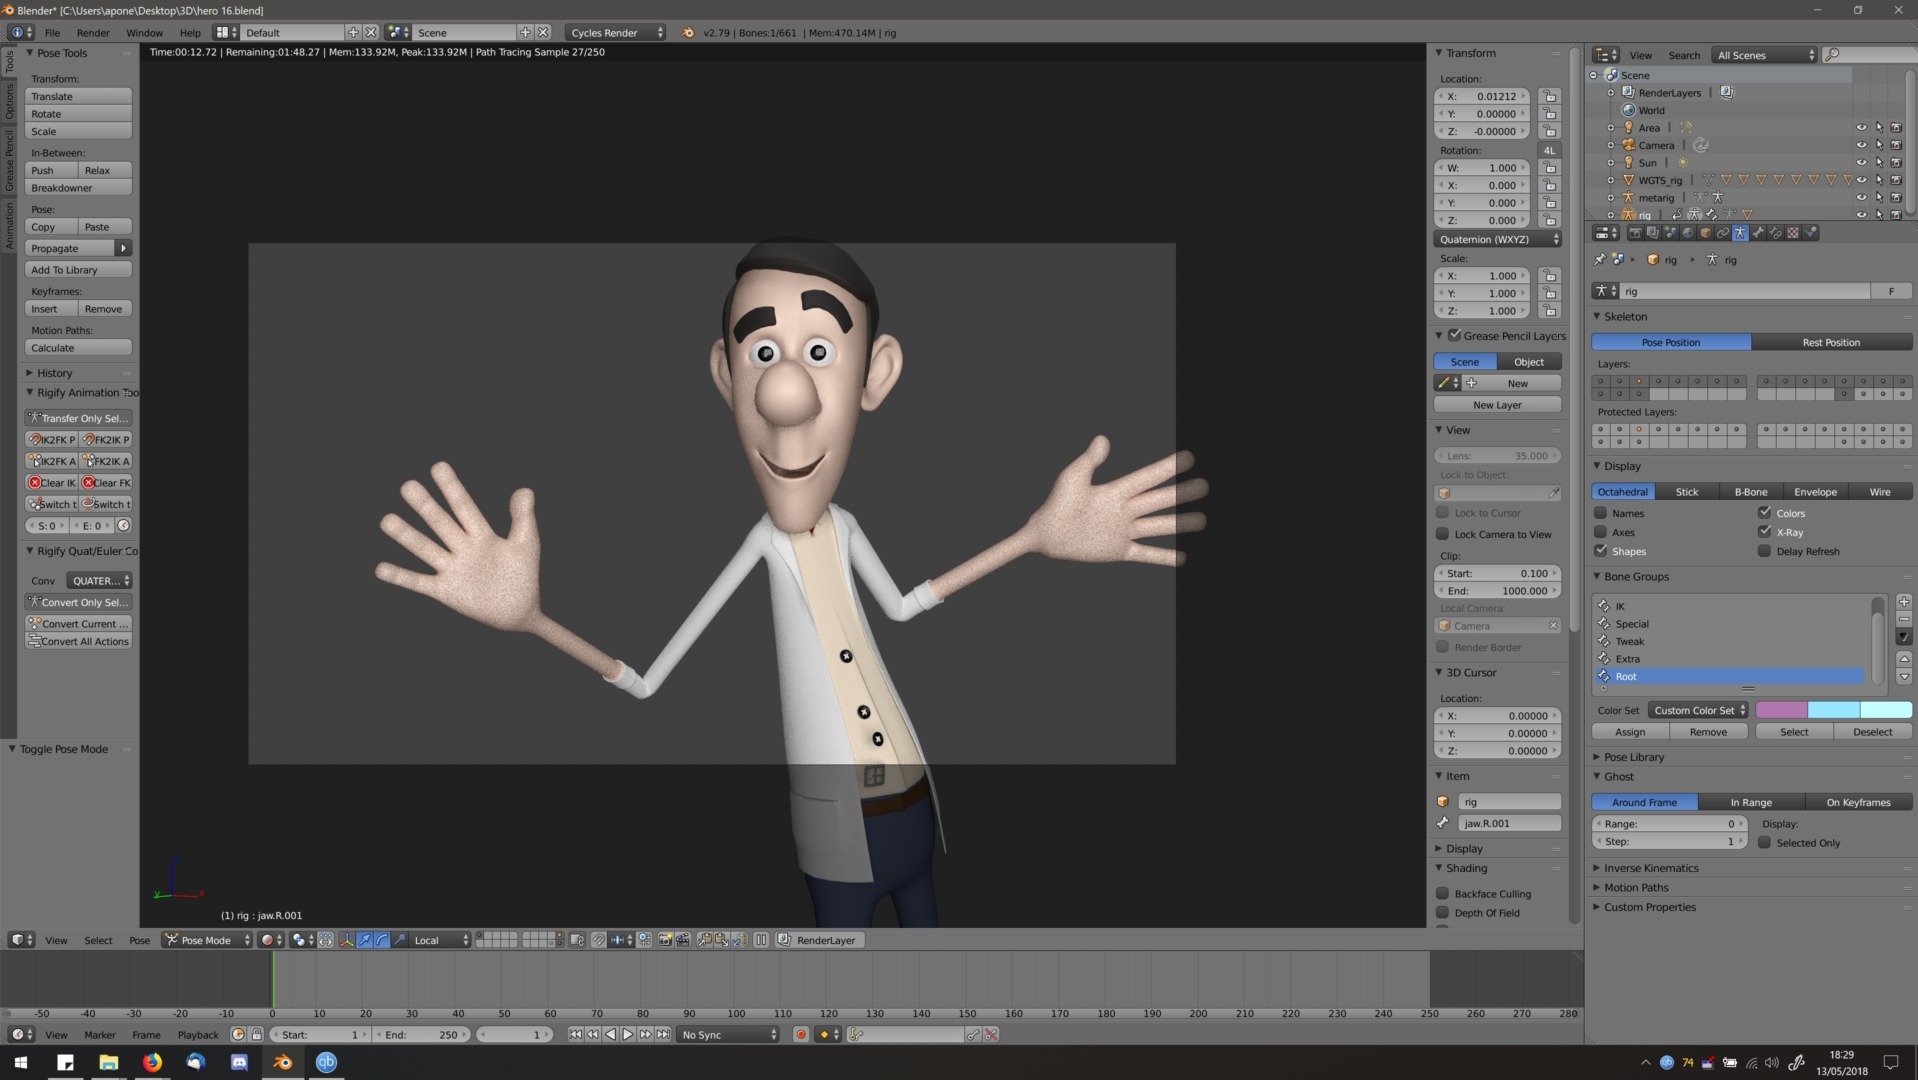
Task: Select the translate manipulator arrow icon
Action: tap(365, 940)
